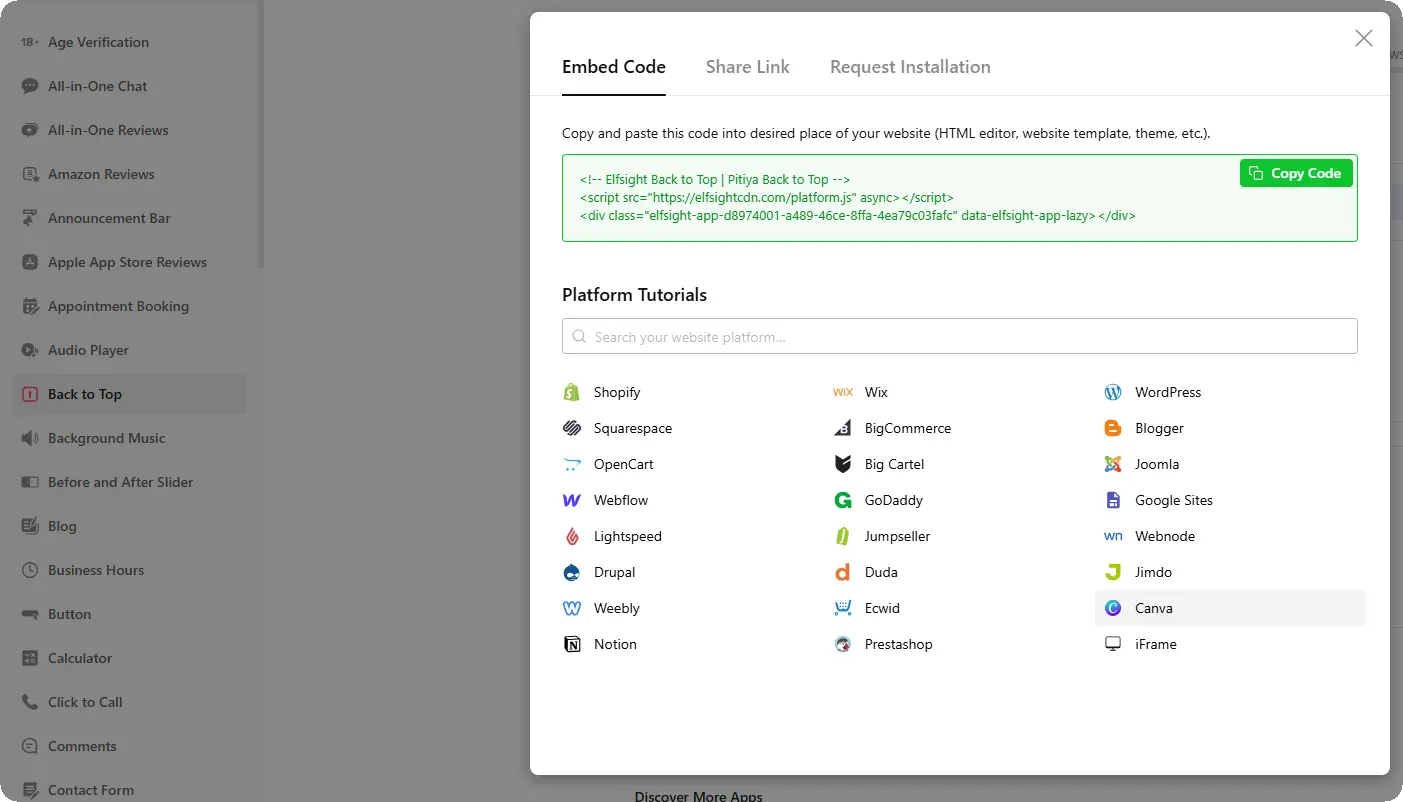The width and height of the screenshot is (1403, 802).
Task: Click the Jimdo logo icon
Action: (x=1113, y=572)
